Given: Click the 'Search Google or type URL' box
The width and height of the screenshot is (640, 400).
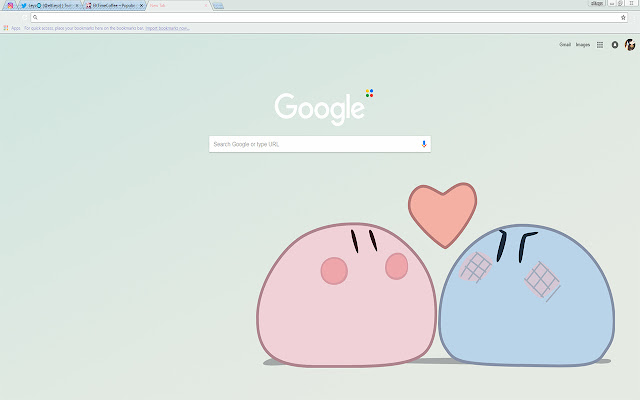Looking at the screenshot, I should click(x=320, y=144).
